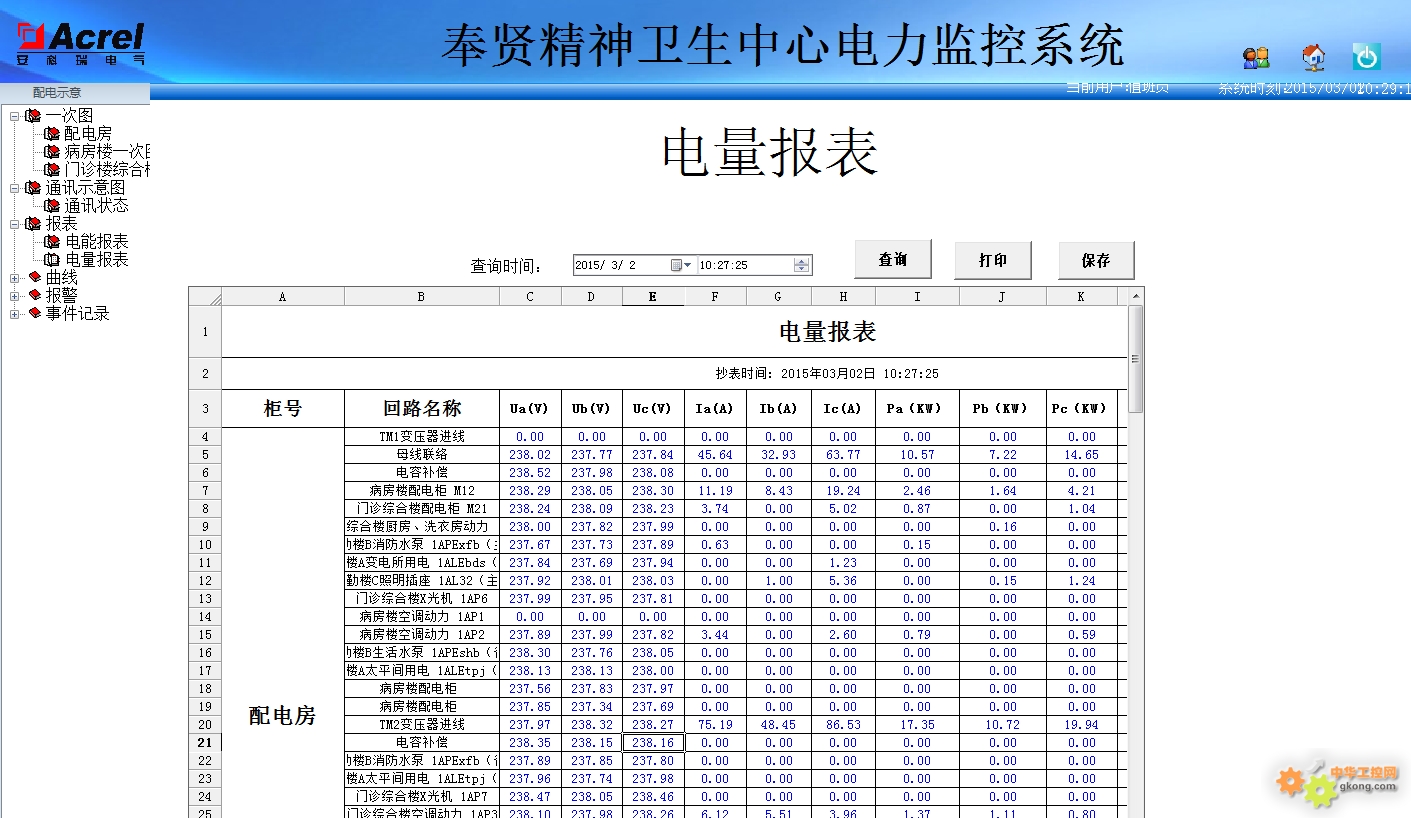The width and height of the screenshot is (1411, 818).
Task: Click the 查询 button
Action: [893, 259]
